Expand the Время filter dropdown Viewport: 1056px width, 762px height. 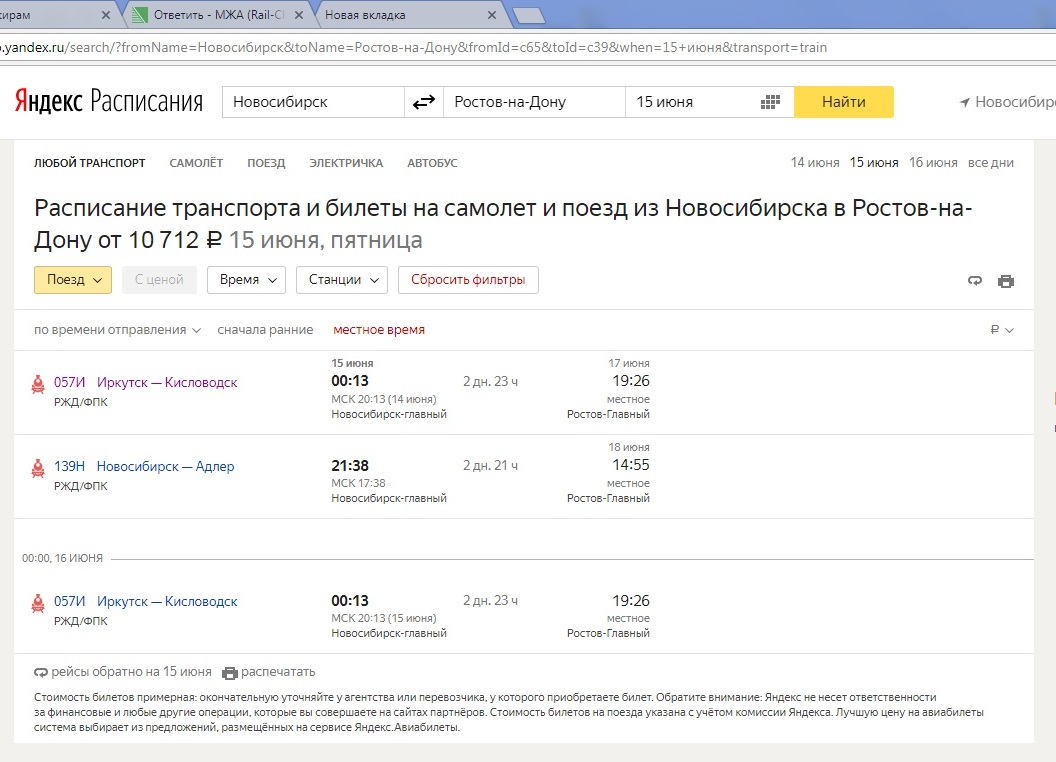(x=246, y=280)
